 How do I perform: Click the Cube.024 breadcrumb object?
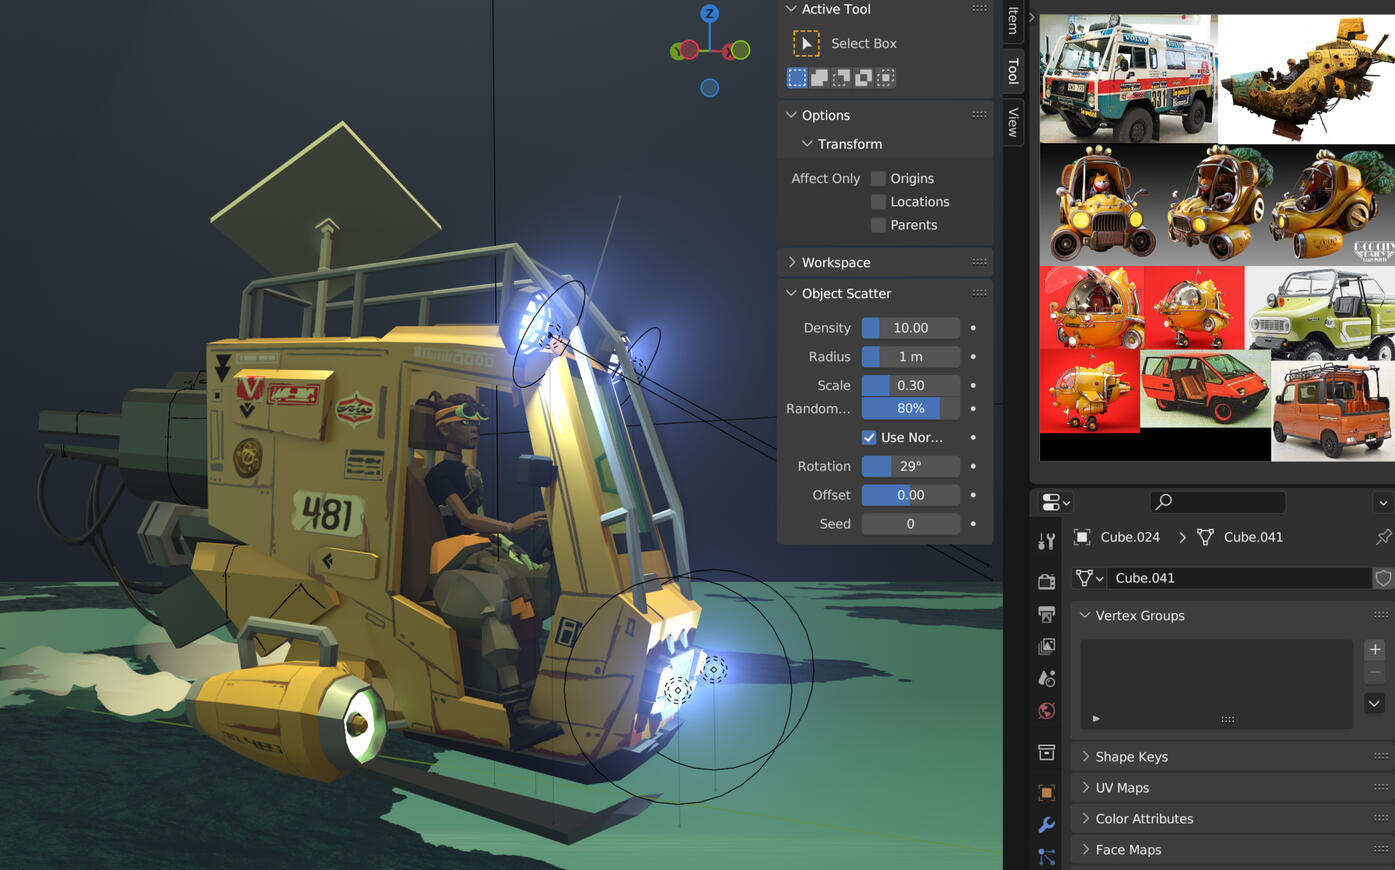click(x=1129, y=538)
